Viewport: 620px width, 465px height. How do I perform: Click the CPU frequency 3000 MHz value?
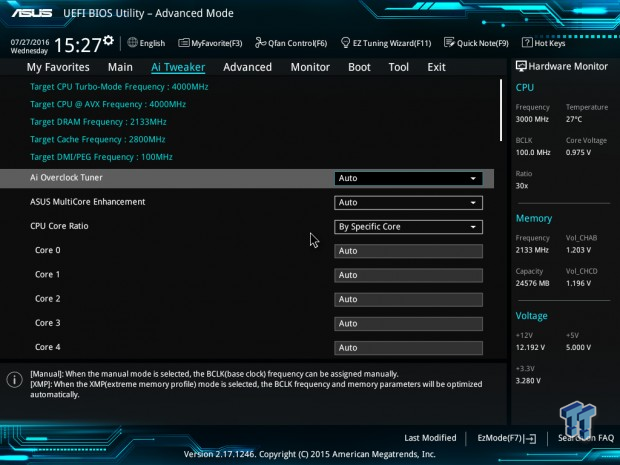pos(532,119)
